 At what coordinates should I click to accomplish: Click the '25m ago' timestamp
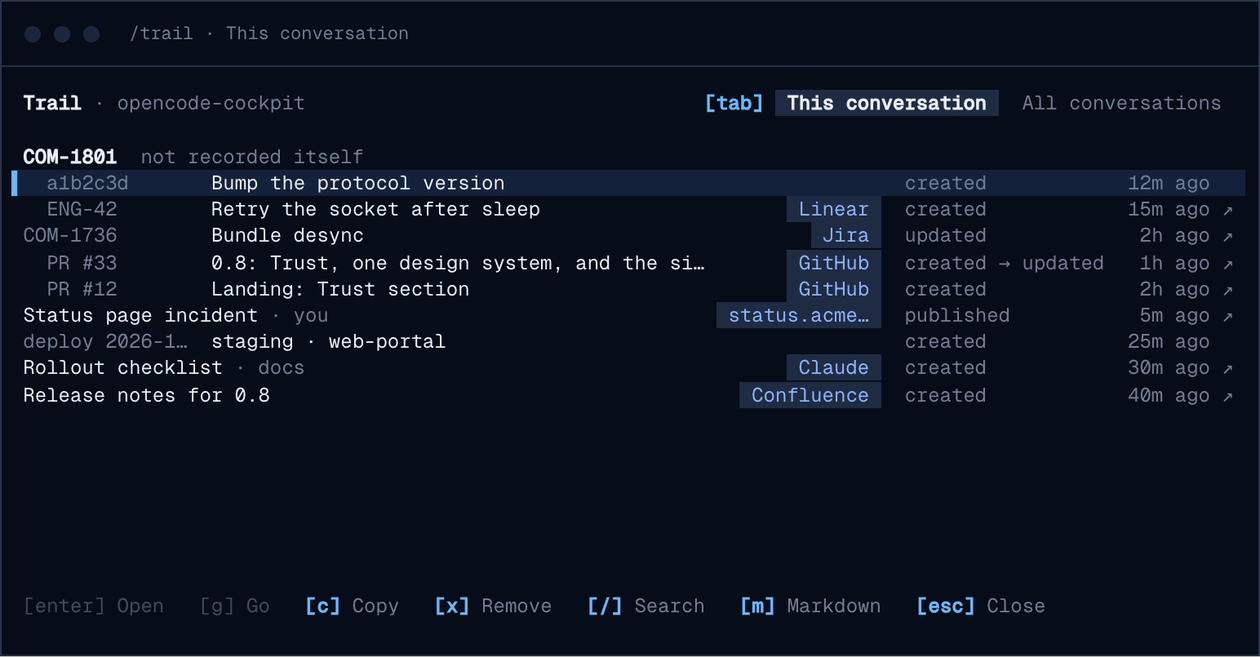(x=1169, y=342)
